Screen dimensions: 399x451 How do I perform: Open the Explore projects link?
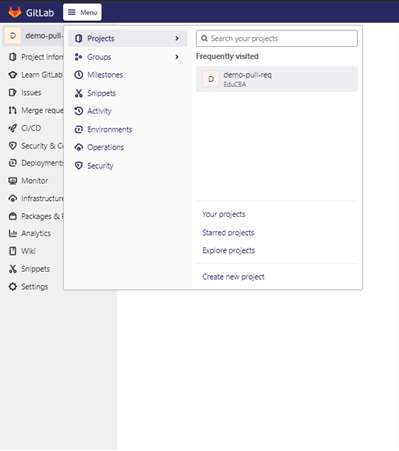point(229,251)
